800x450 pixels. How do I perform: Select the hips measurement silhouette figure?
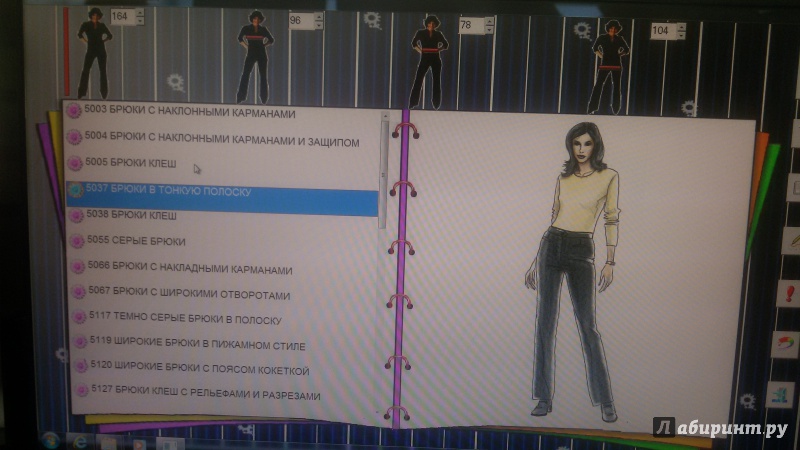coord(608,66)
